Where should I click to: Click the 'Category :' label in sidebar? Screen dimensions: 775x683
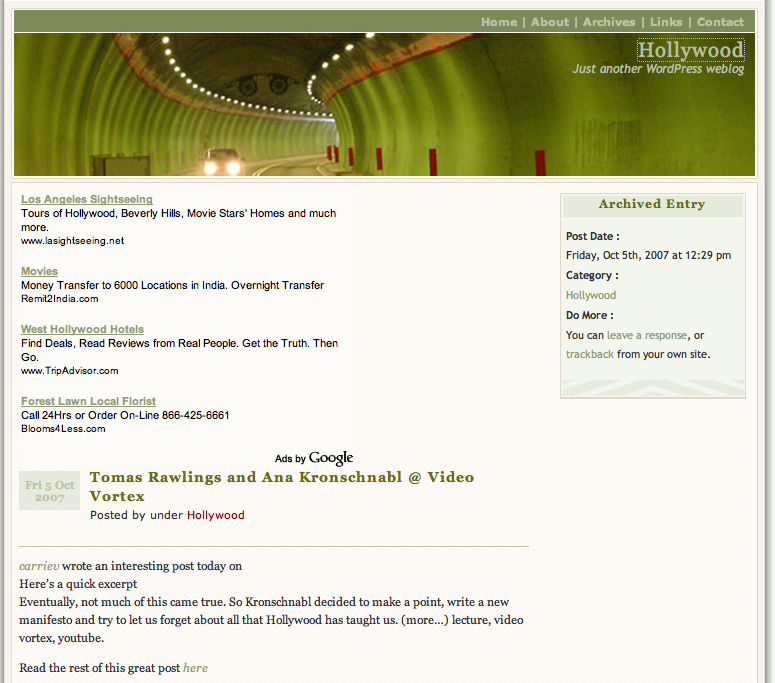(592, 275)
